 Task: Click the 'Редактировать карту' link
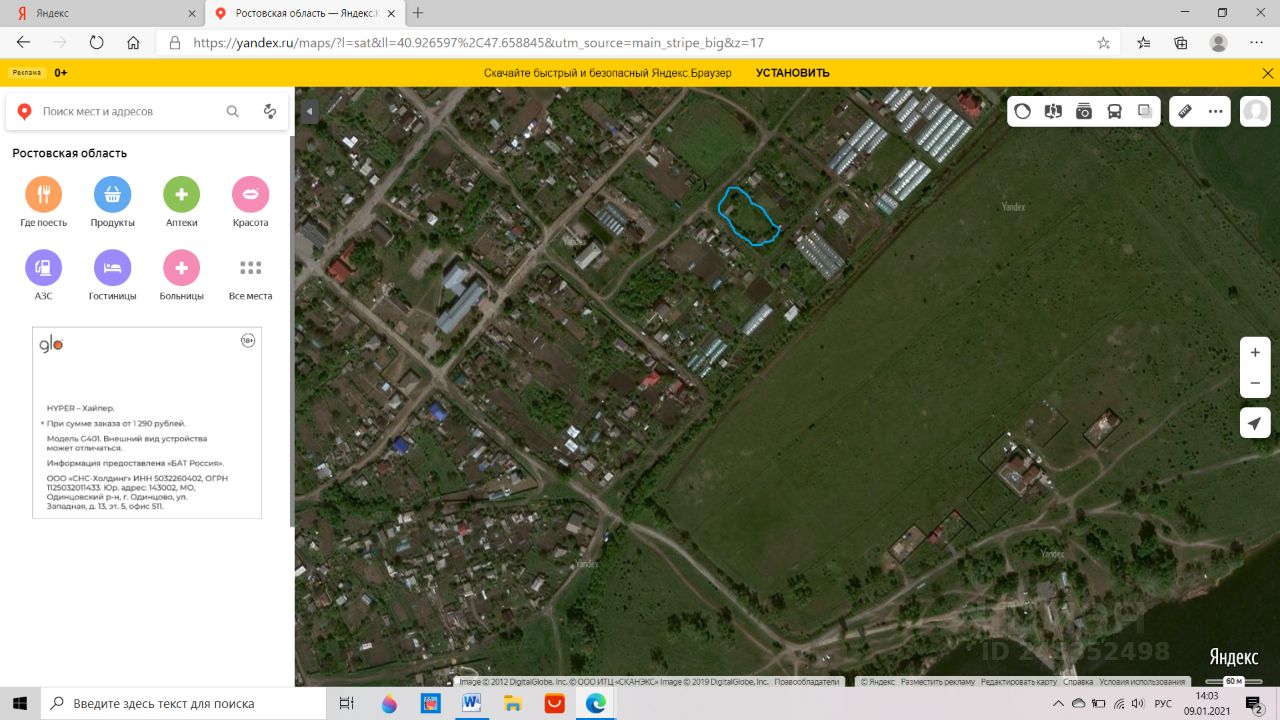[1018, 681]
